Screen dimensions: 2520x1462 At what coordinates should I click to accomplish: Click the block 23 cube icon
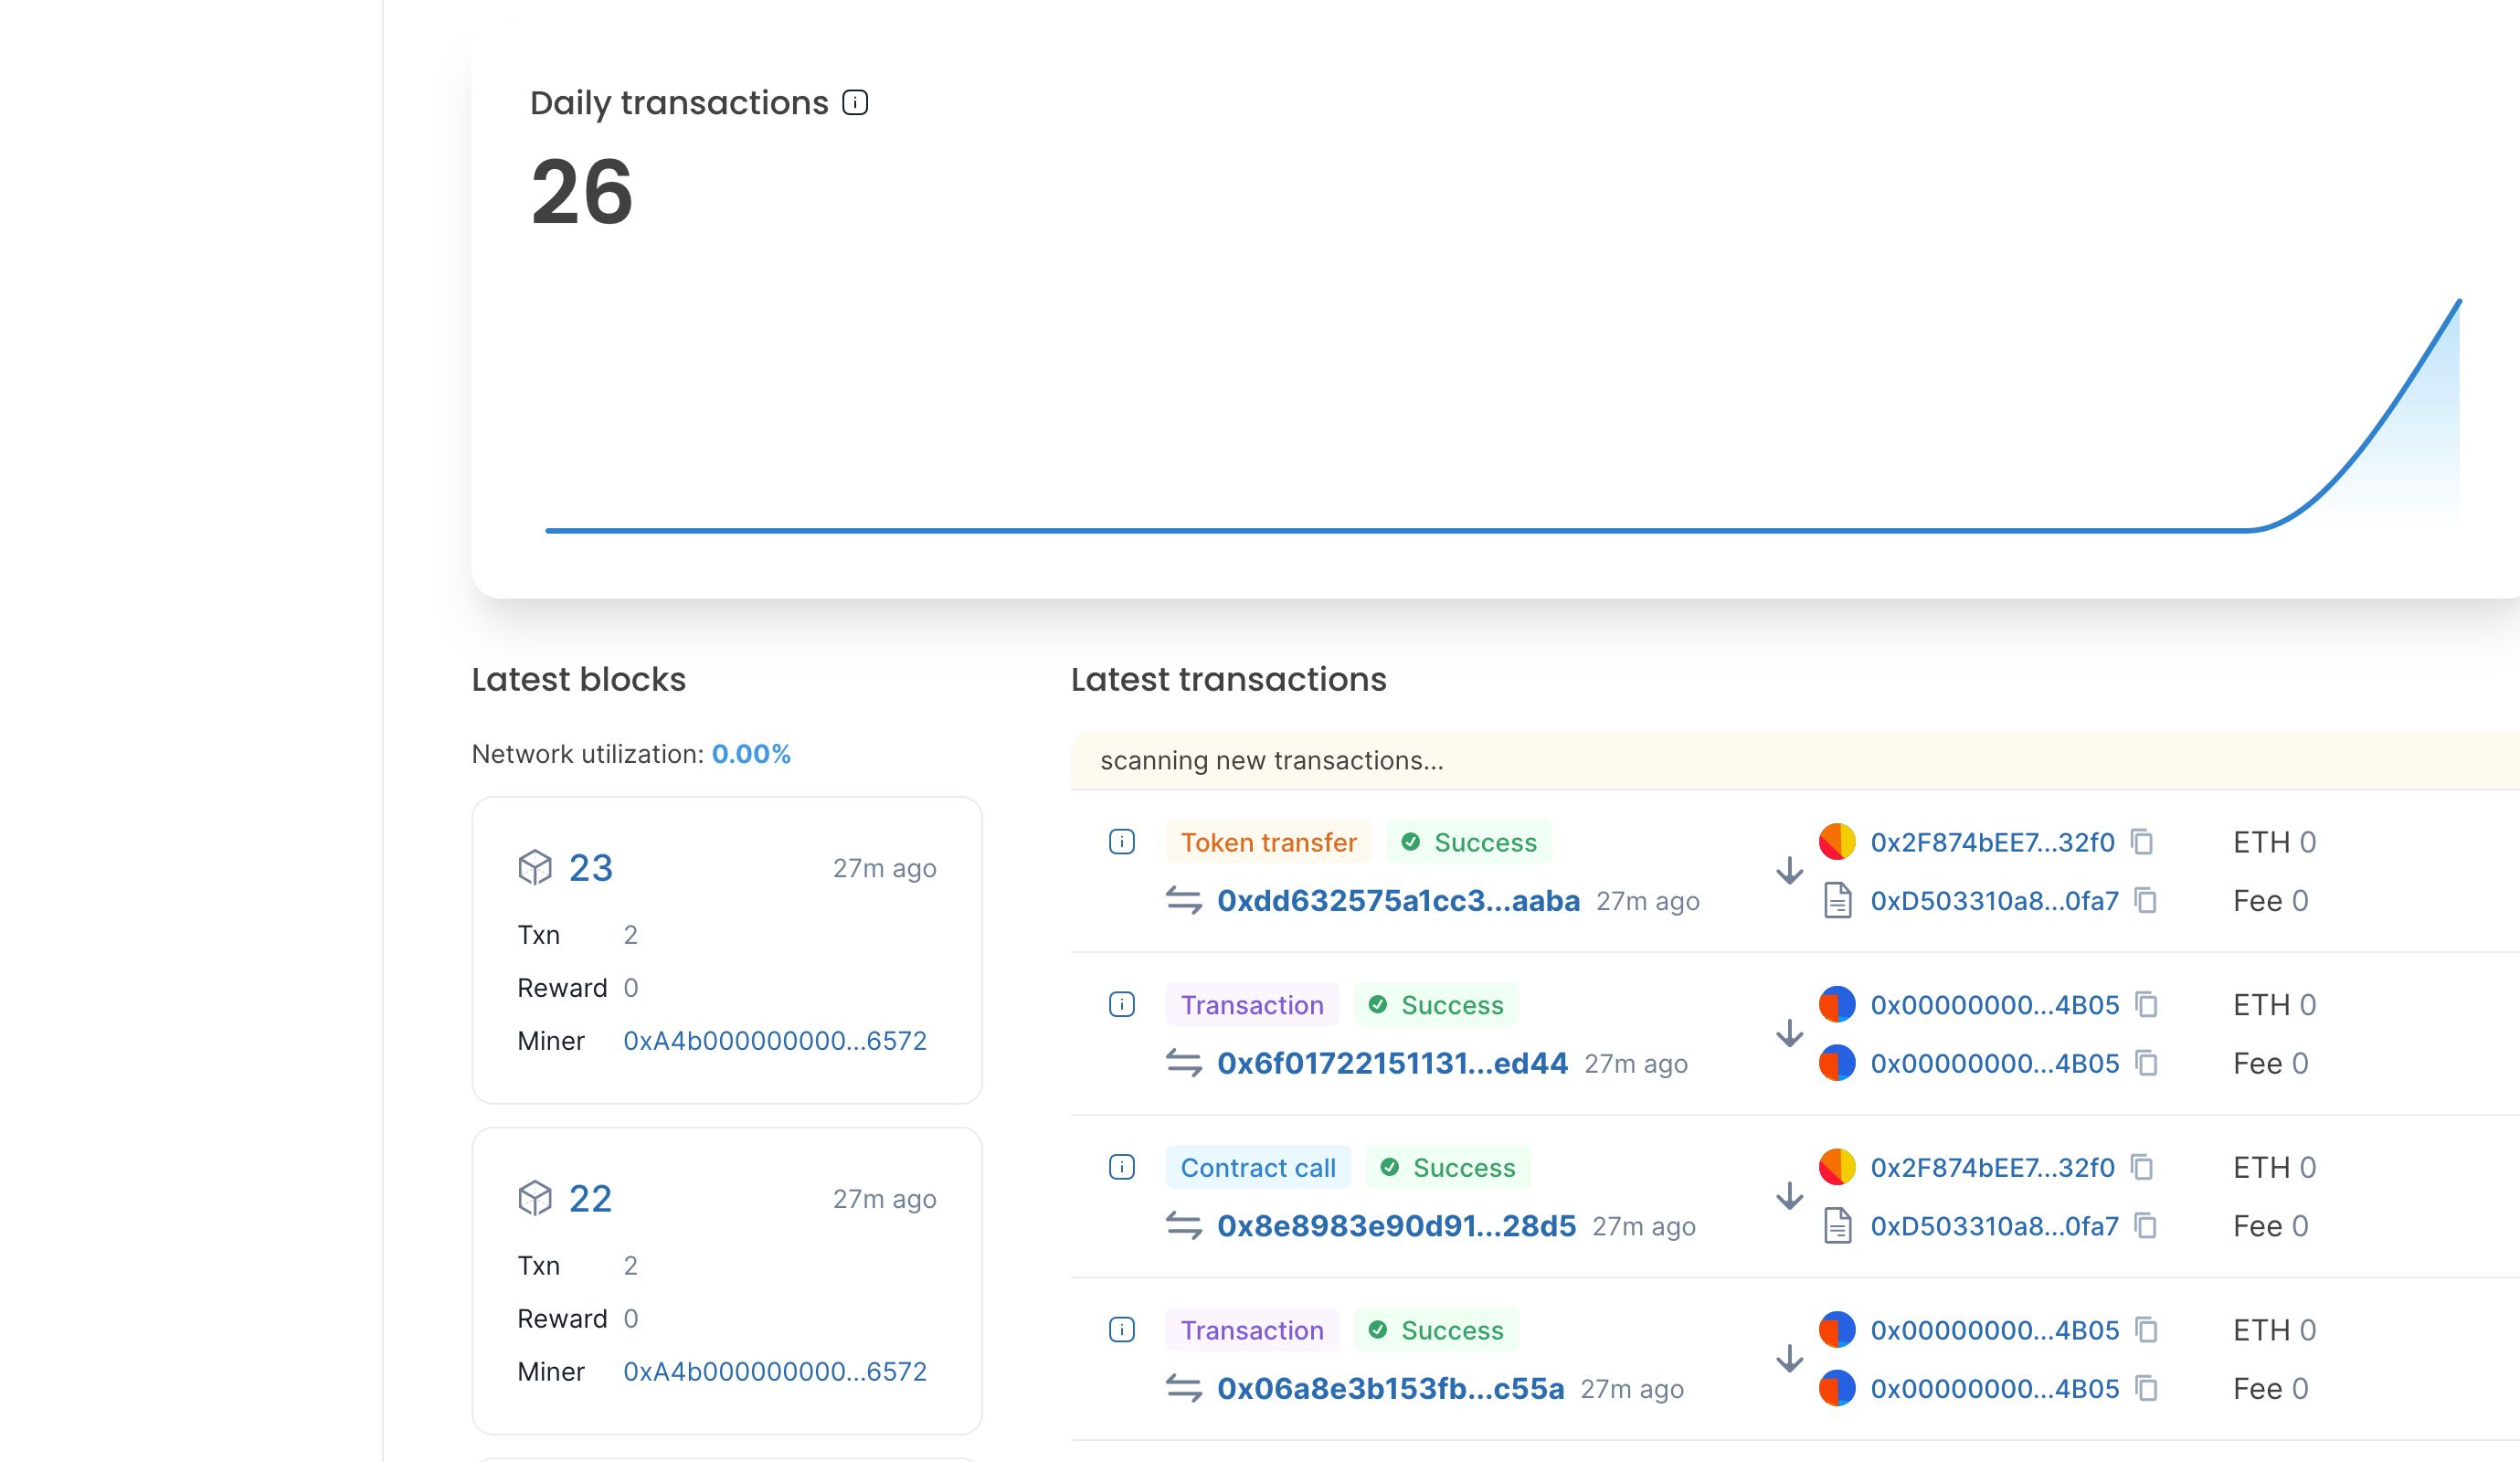(x=535, y=867)
